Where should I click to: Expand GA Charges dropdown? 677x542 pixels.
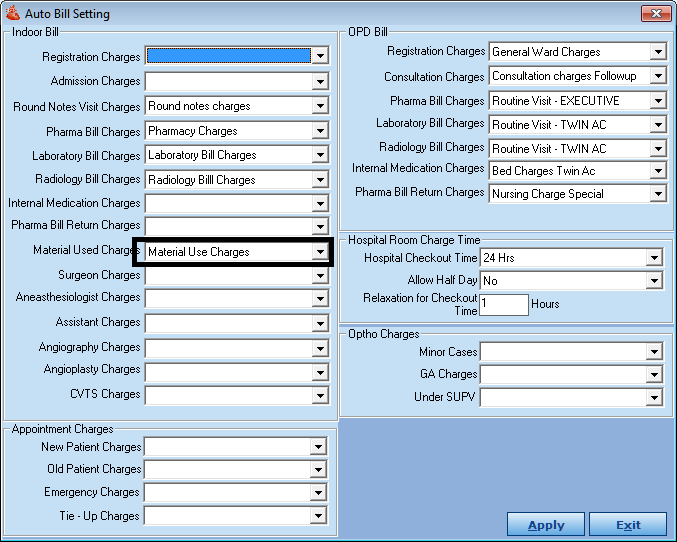[x=655, y=374]
